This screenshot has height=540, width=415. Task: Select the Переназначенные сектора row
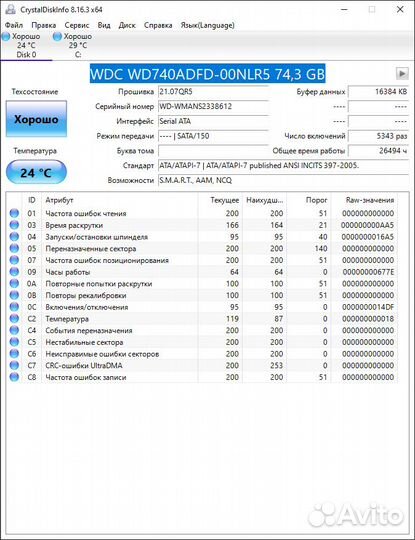coord(203,248)
